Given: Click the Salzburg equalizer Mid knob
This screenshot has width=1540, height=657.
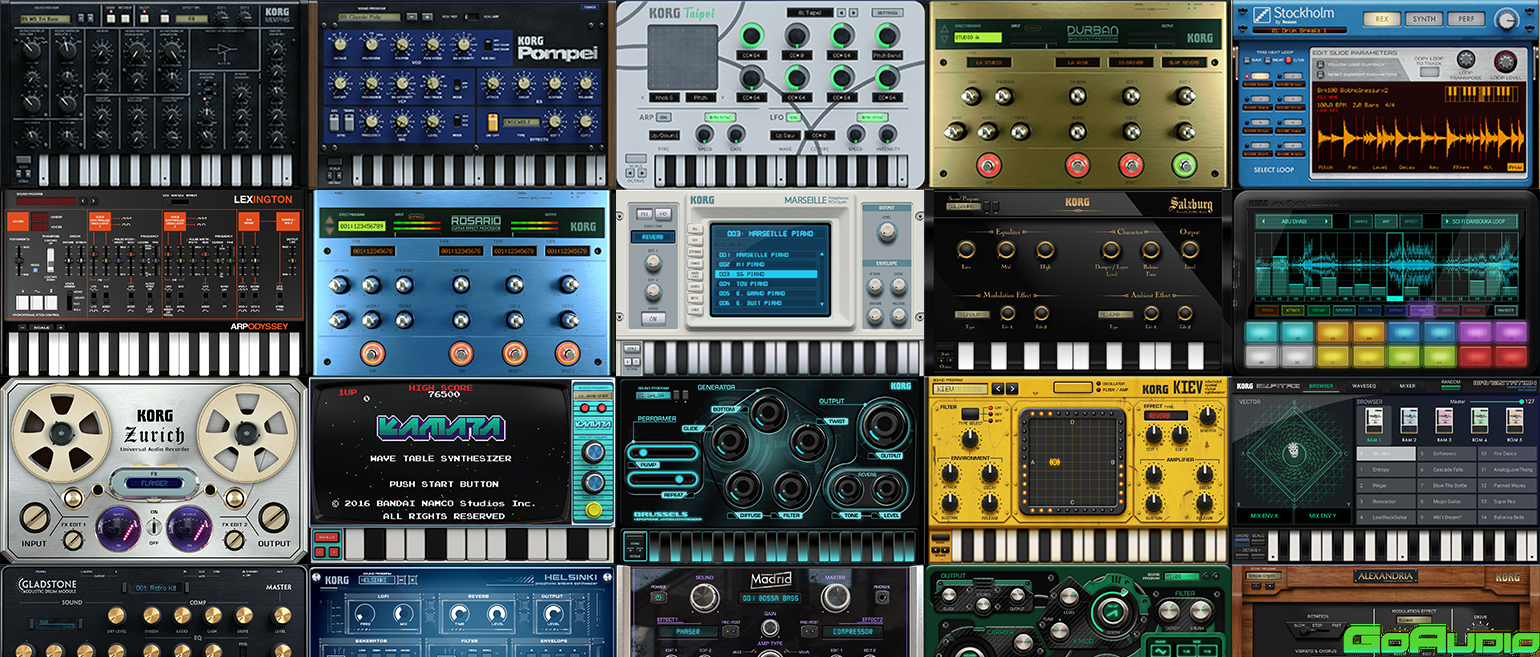Looking at the screenshot, I should [1008, 250].
